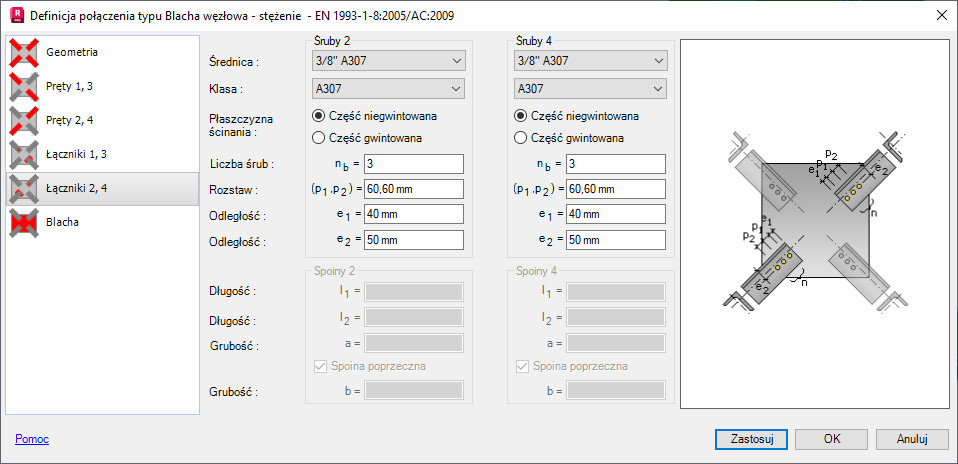The image size is (958, 464).
Task: Click the gusset plate connection preview diagram
Action: [816, 224]
